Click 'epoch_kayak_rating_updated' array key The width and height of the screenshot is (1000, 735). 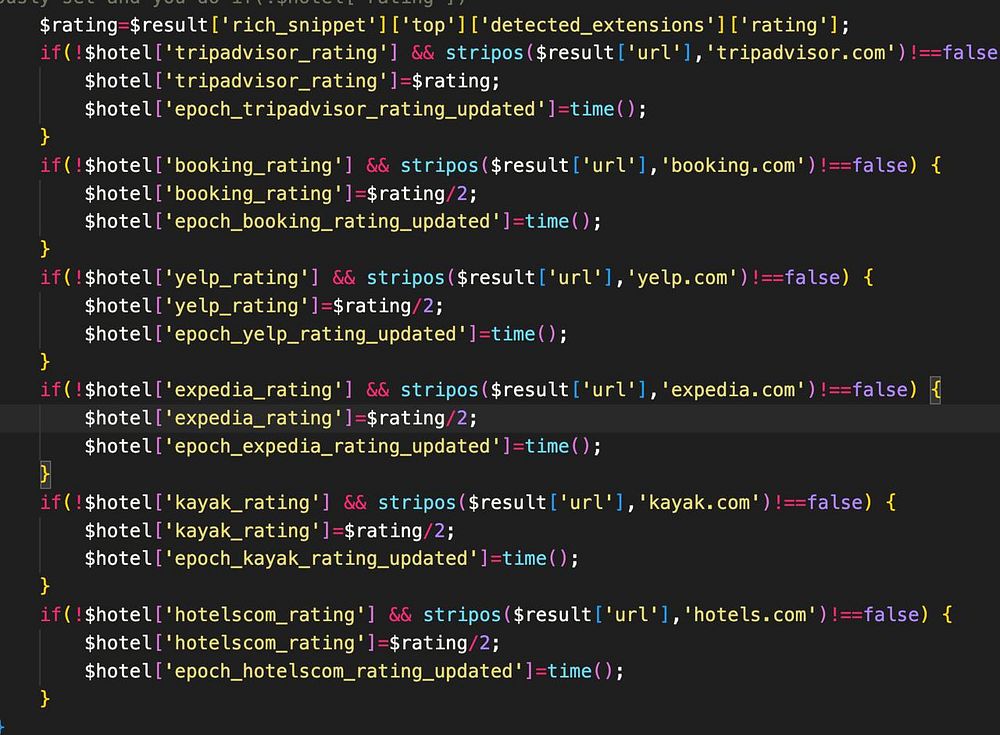click(x=321, y=558)
